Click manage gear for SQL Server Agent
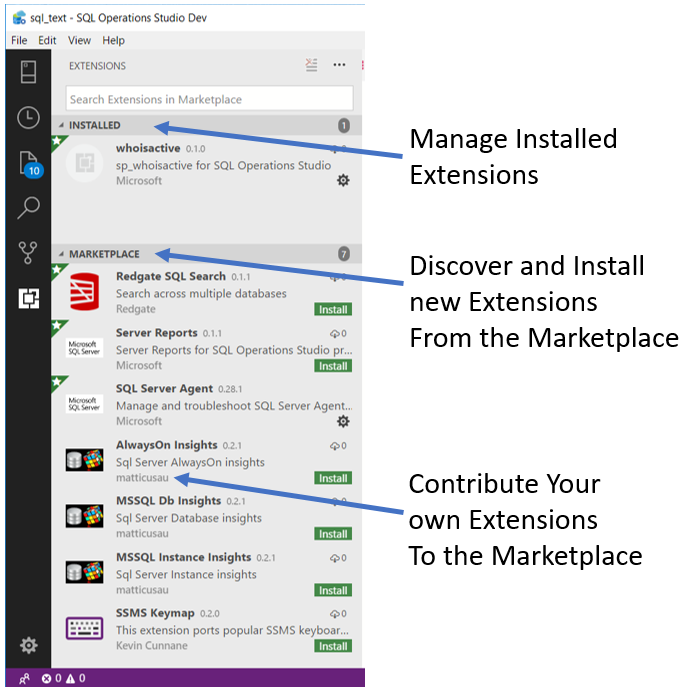This screenshot has width=690, height=693. point(343,422)
